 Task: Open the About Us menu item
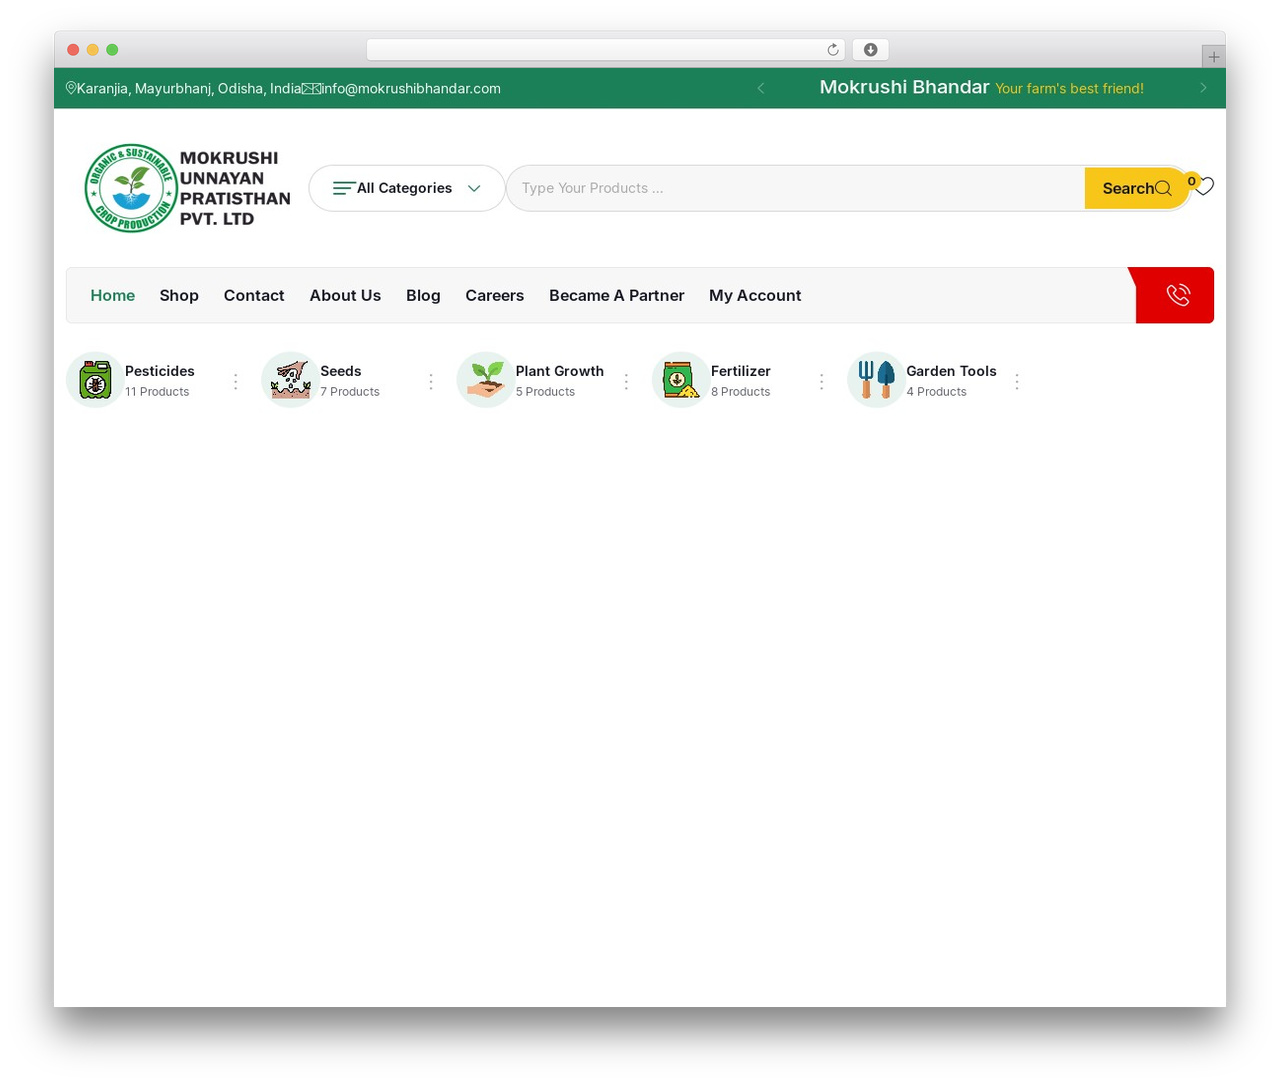click(x=345, y=295)
